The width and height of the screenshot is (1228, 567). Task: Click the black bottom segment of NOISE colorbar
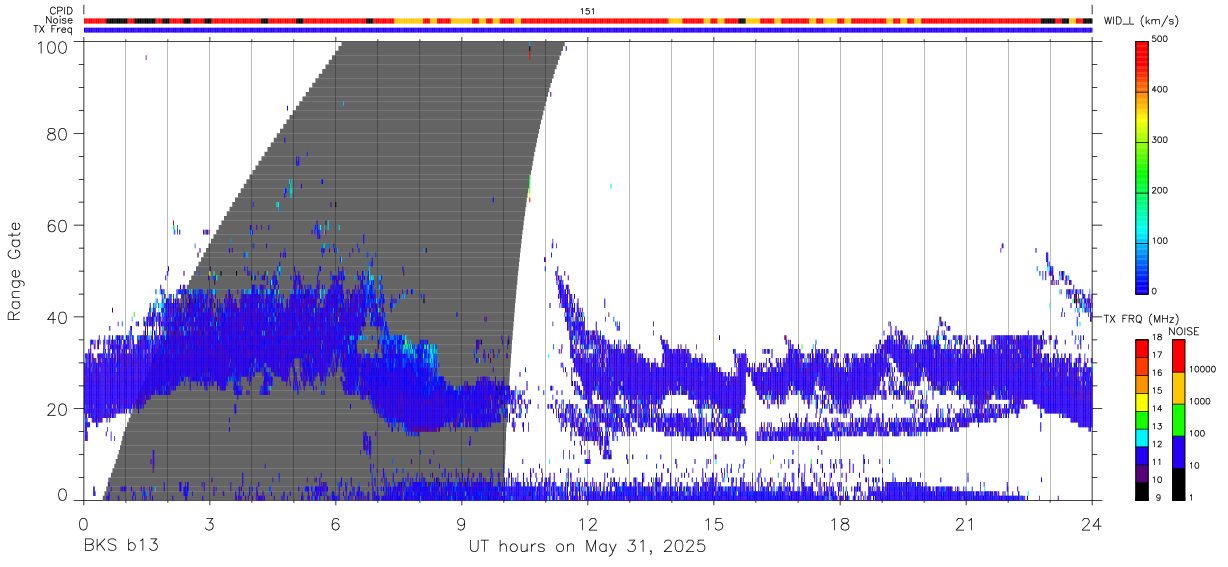click(1177, 483)
